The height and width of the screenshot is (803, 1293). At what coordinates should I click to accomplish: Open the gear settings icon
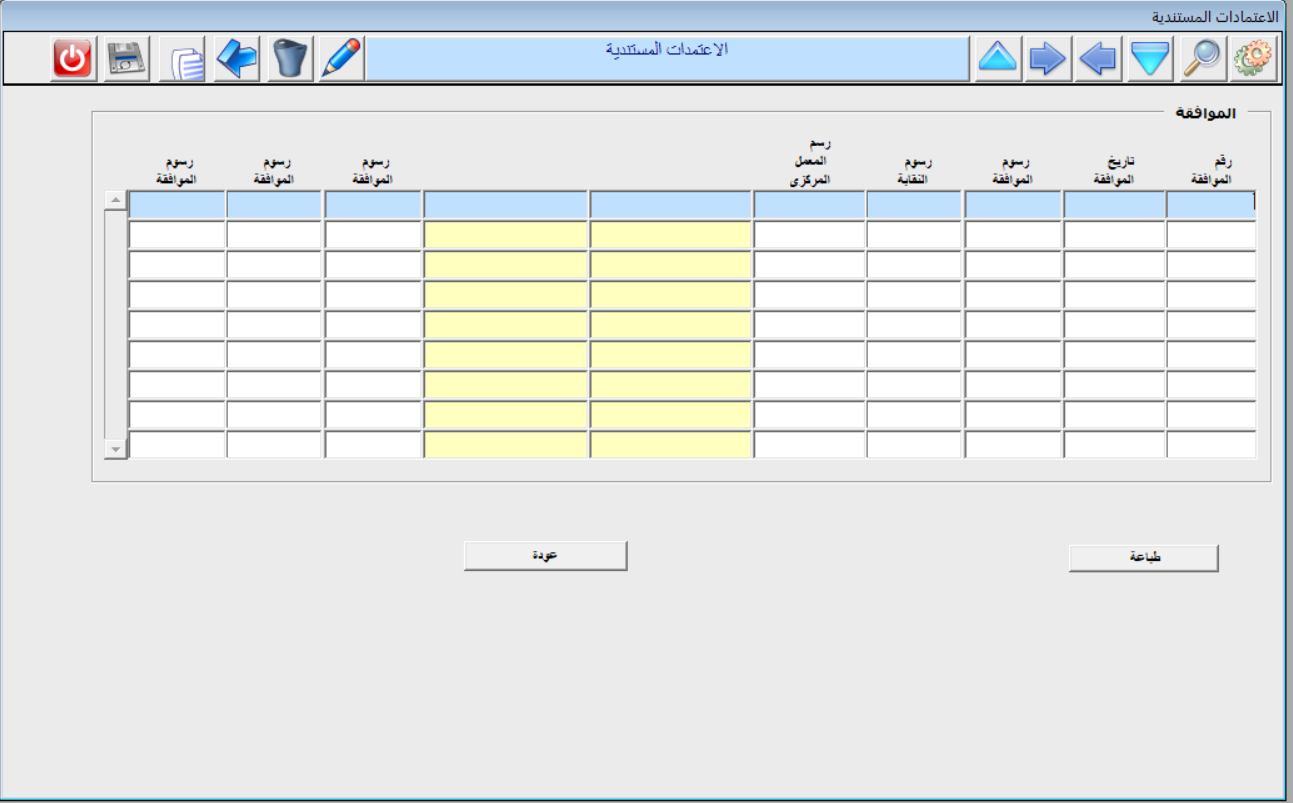1254,60
